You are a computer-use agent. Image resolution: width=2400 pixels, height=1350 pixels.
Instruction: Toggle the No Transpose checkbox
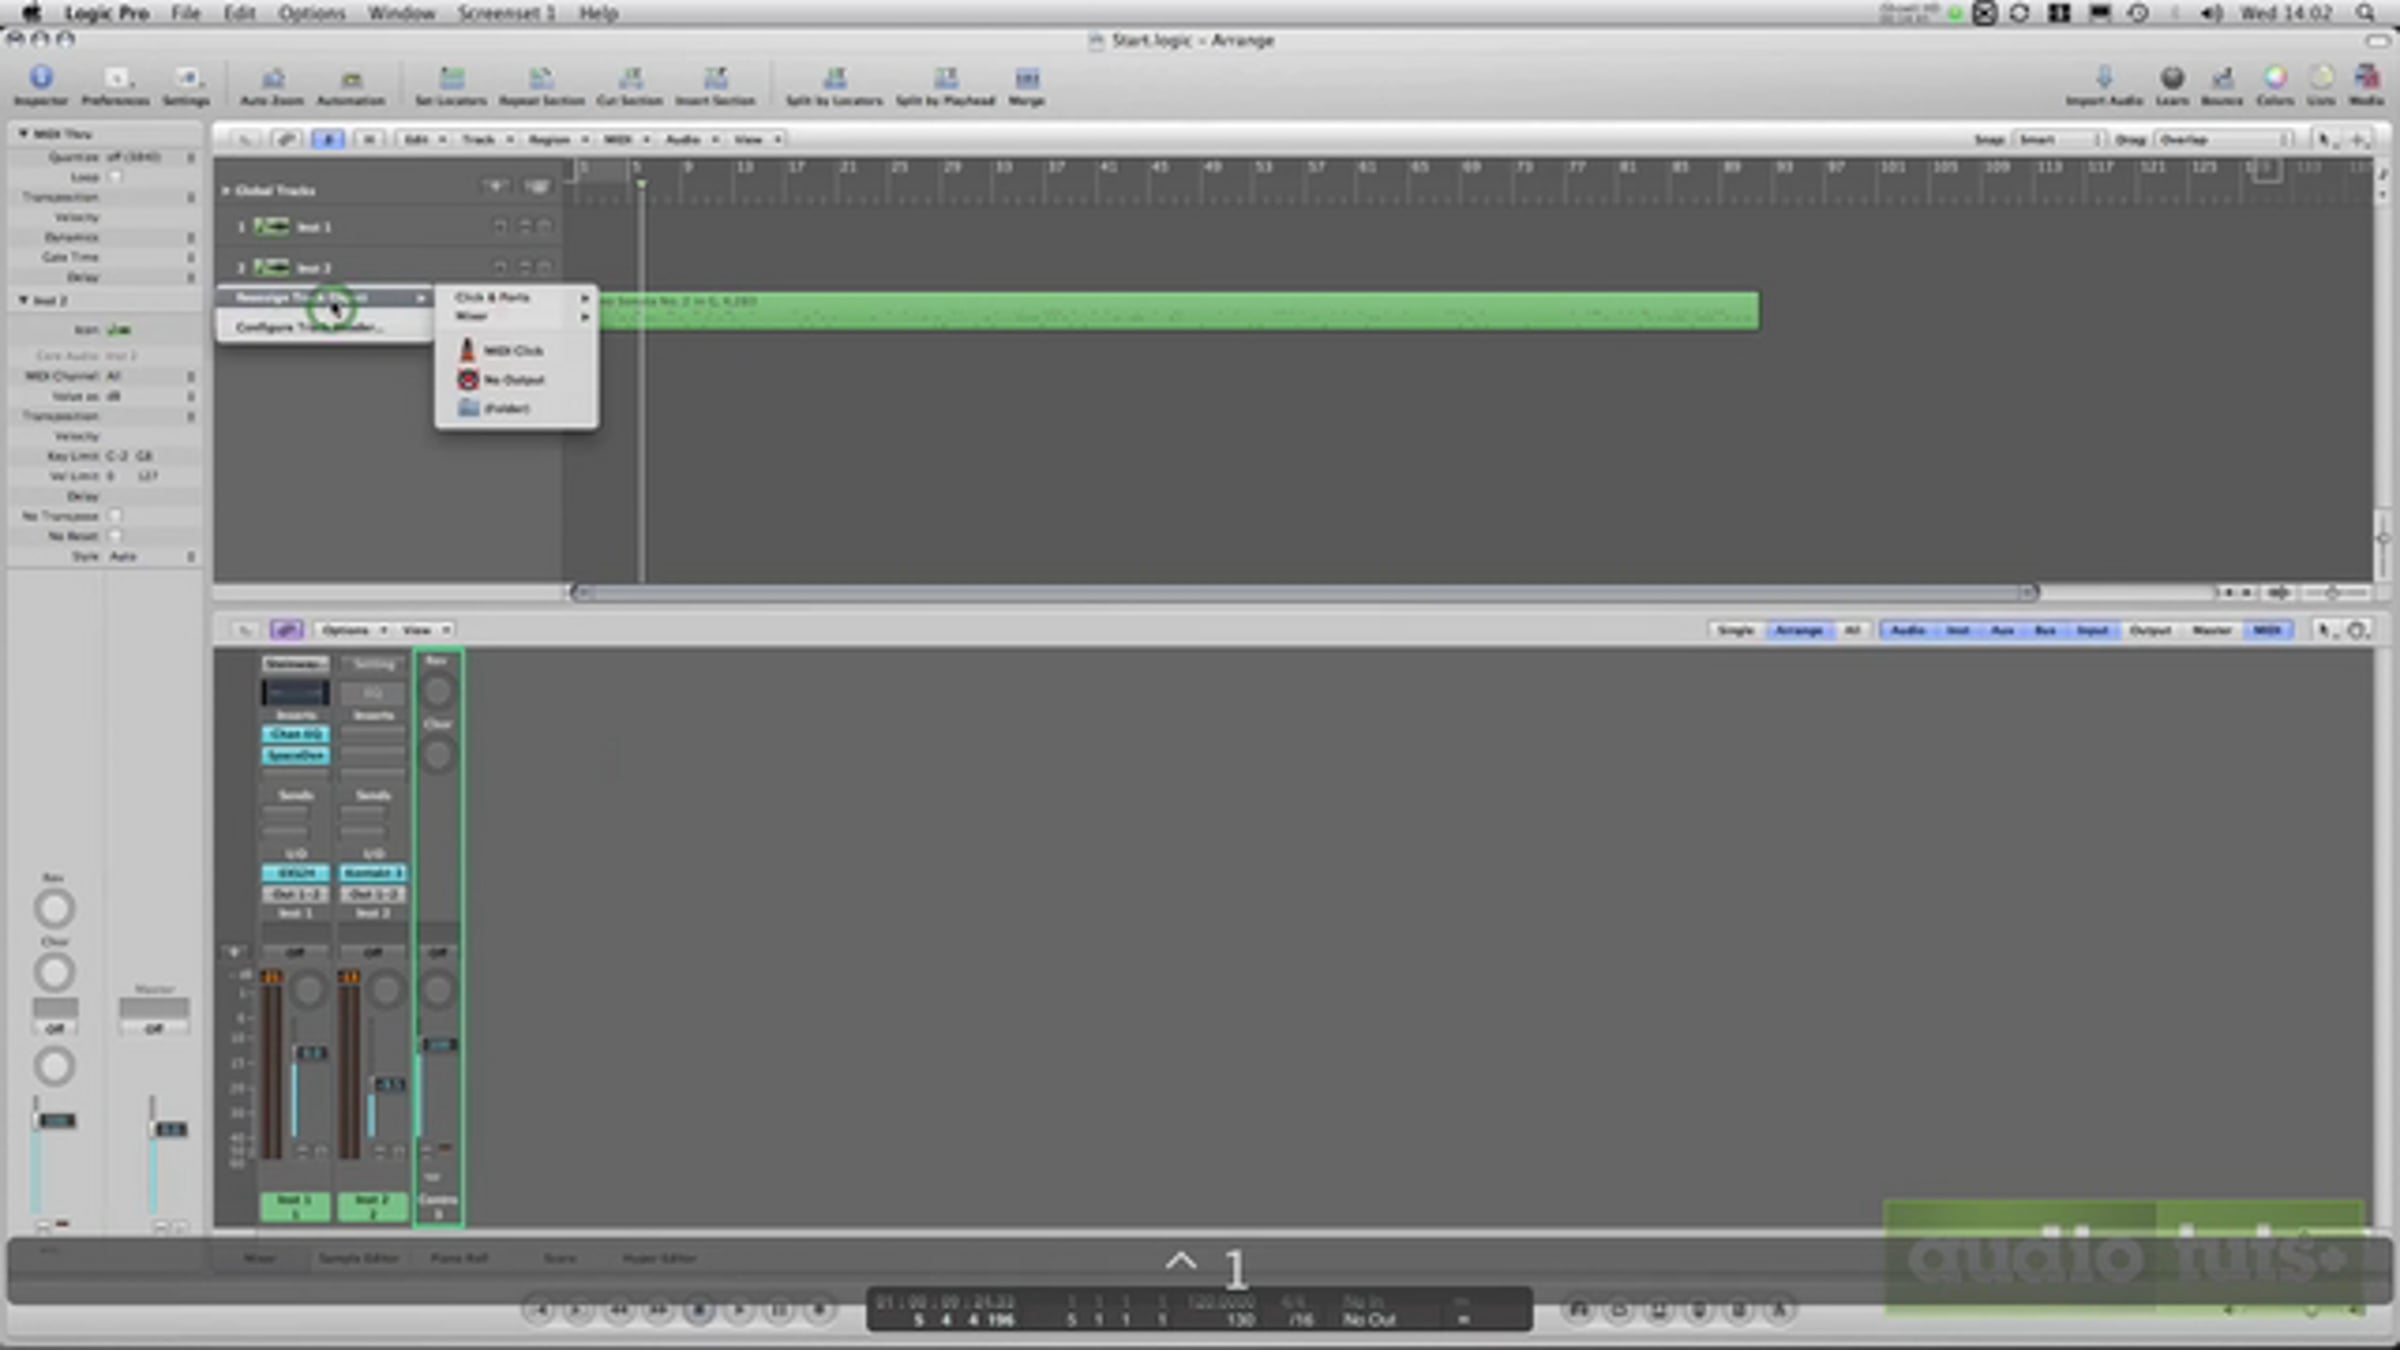coord(115,516)
